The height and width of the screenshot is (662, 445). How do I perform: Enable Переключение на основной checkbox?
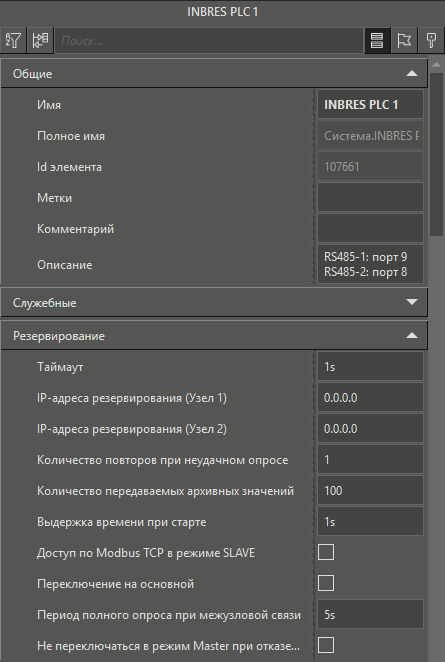pyautogui.click(x=326, y=583)
